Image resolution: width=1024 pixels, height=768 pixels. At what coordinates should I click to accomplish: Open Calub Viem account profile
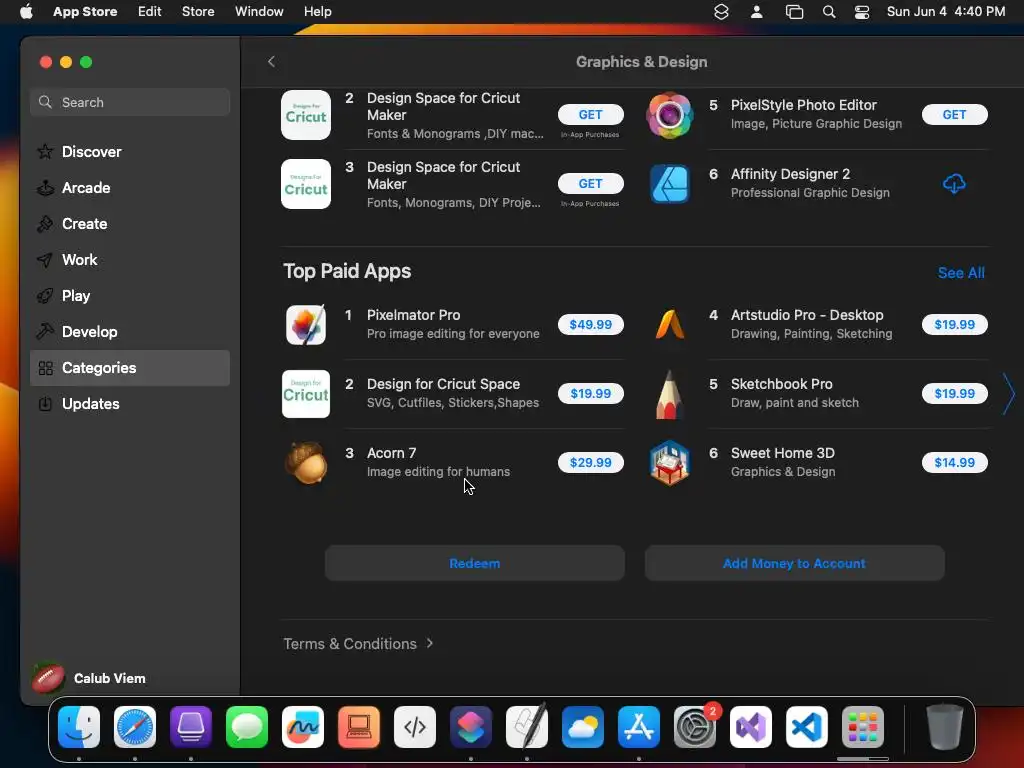tap(91, 678)
